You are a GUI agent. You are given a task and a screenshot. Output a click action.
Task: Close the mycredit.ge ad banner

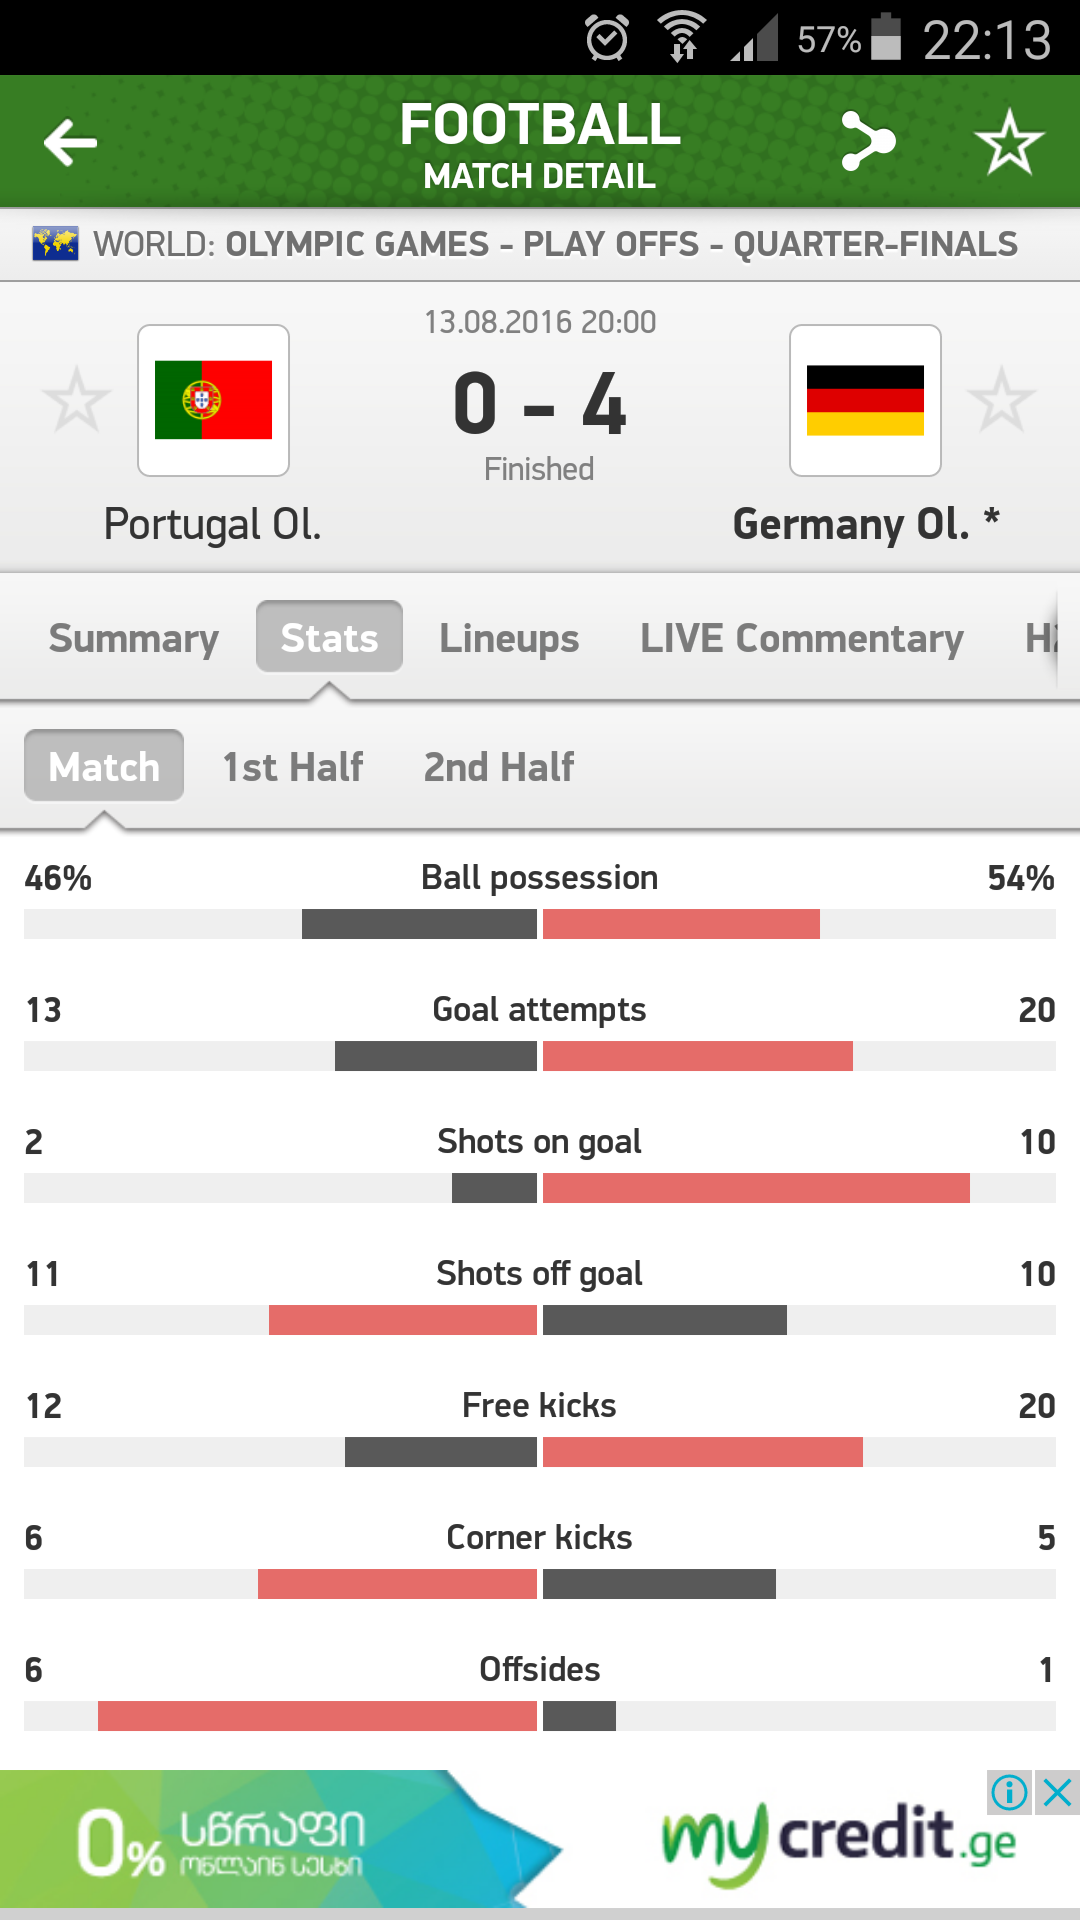(1057, 1792)
